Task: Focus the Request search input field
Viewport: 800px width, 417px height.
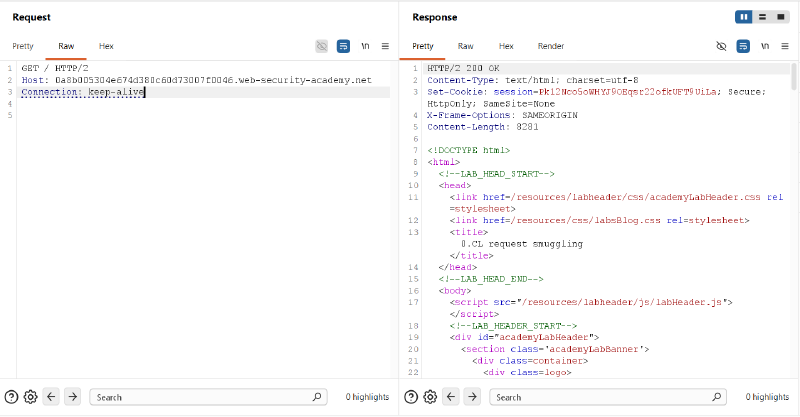Action: pos(208,397)
